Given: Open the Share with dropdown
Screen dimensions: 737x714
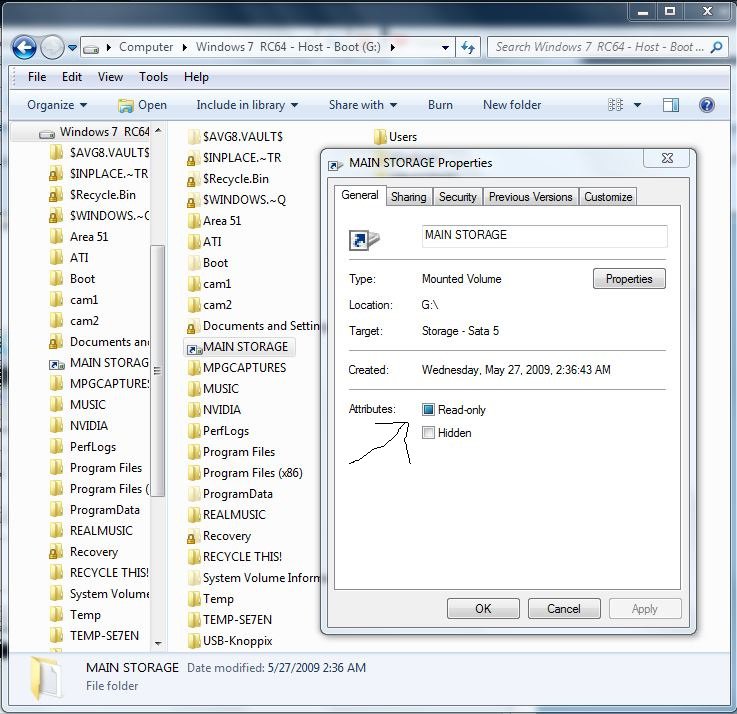Looking at the screenshot, I should coord(363,105).
